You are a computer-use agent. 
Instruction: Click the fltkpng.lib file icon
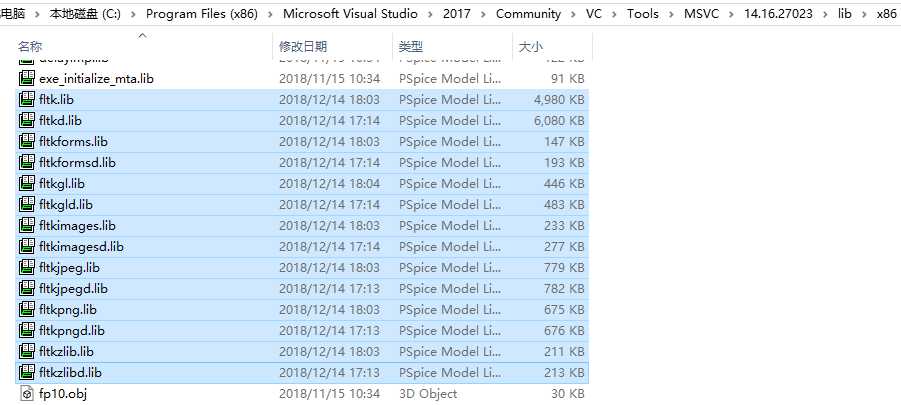pos(27,309)
